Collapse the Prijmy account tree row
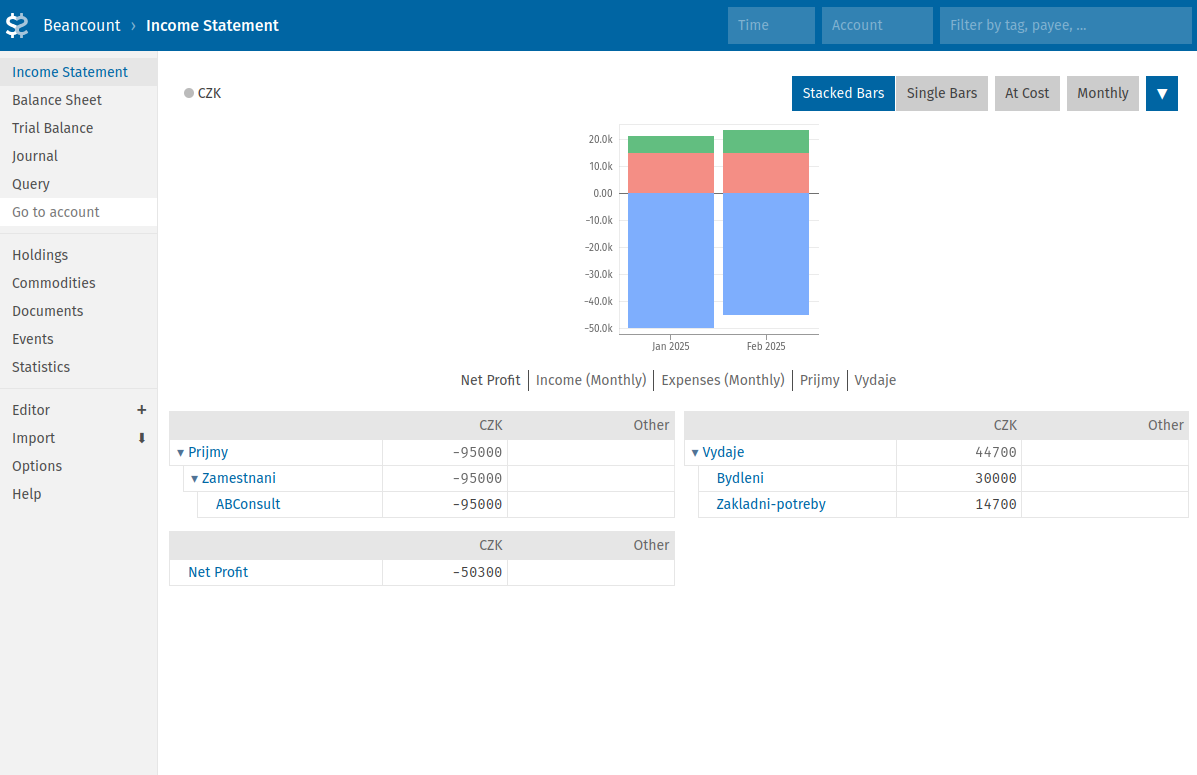 point(181,453)
